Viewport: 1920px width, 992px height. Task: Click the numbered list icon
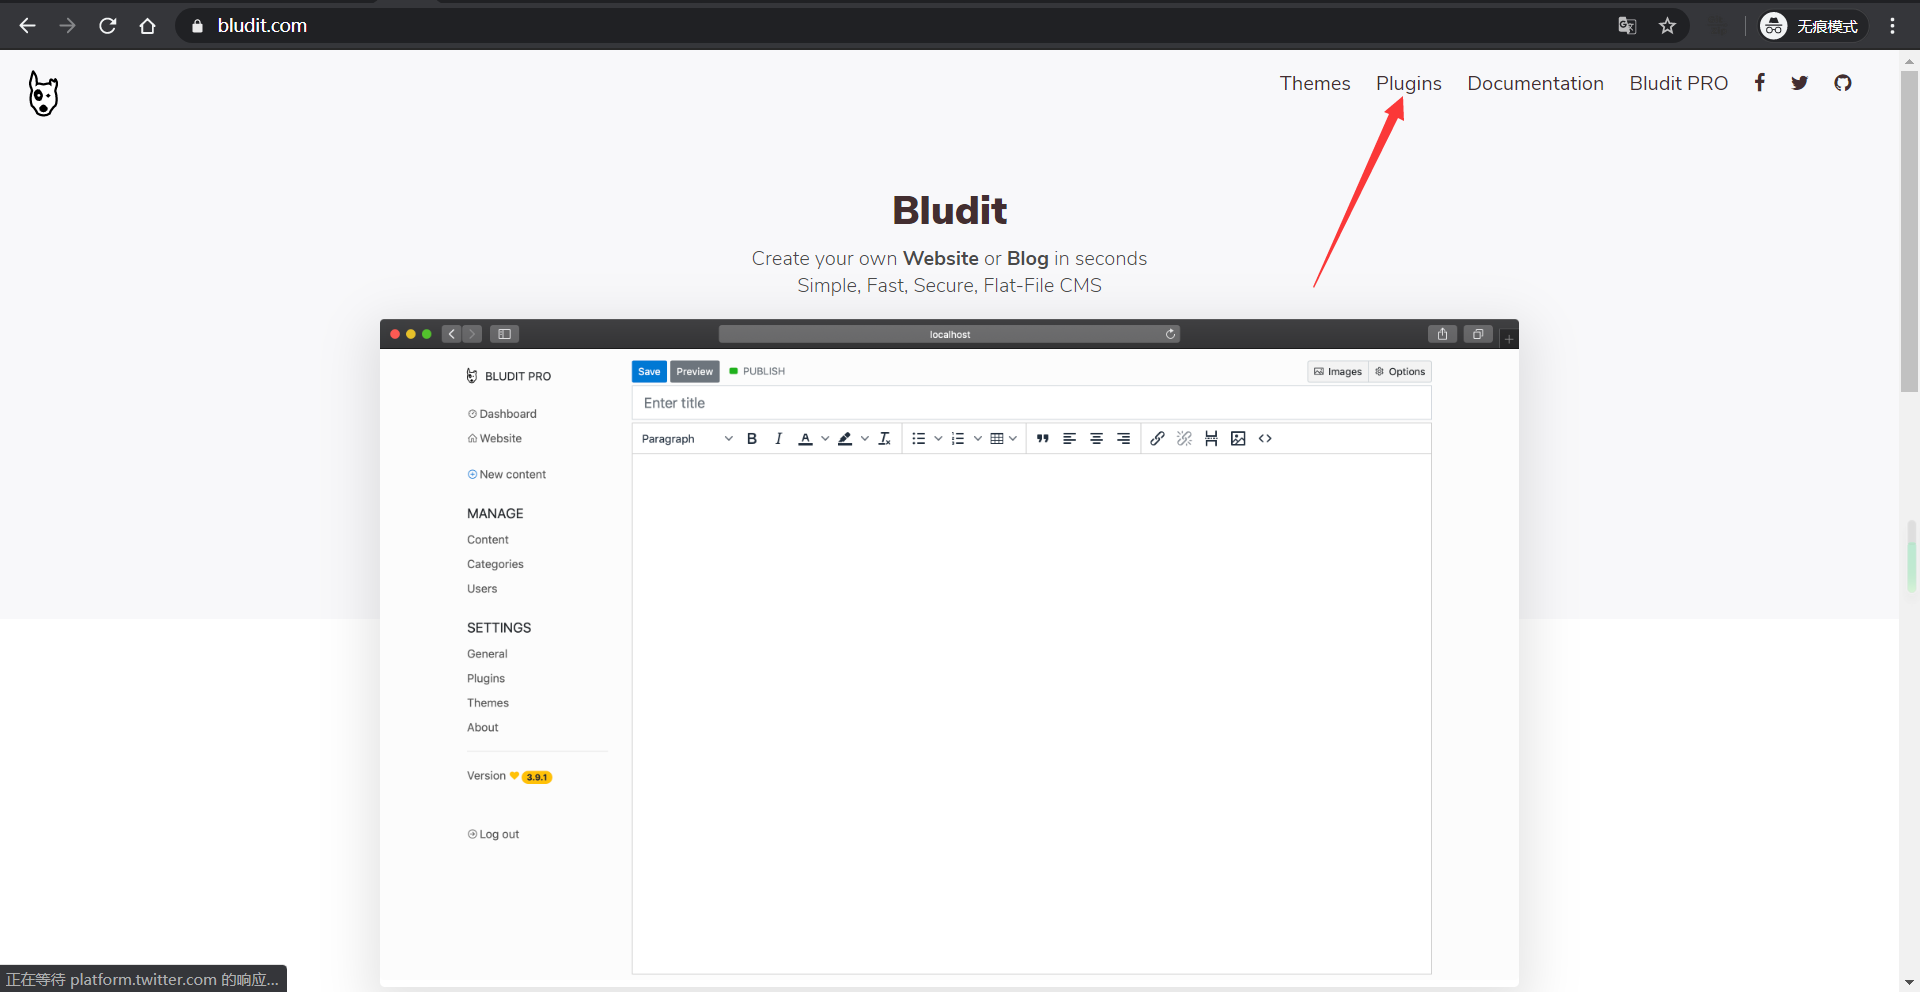click(x=958, y=439)
